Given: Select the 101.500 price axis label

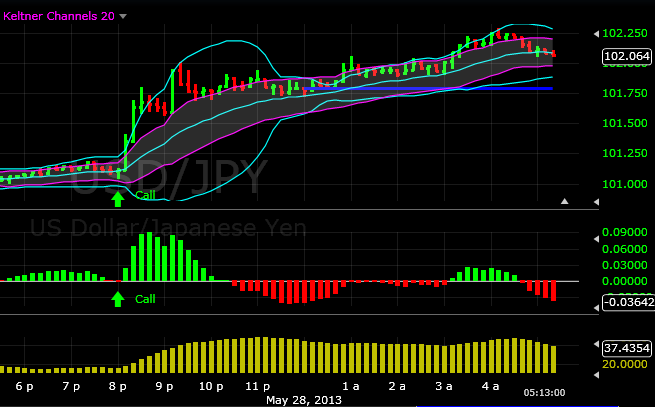Looking at the screenshot, I should click(x=625, y=123).
